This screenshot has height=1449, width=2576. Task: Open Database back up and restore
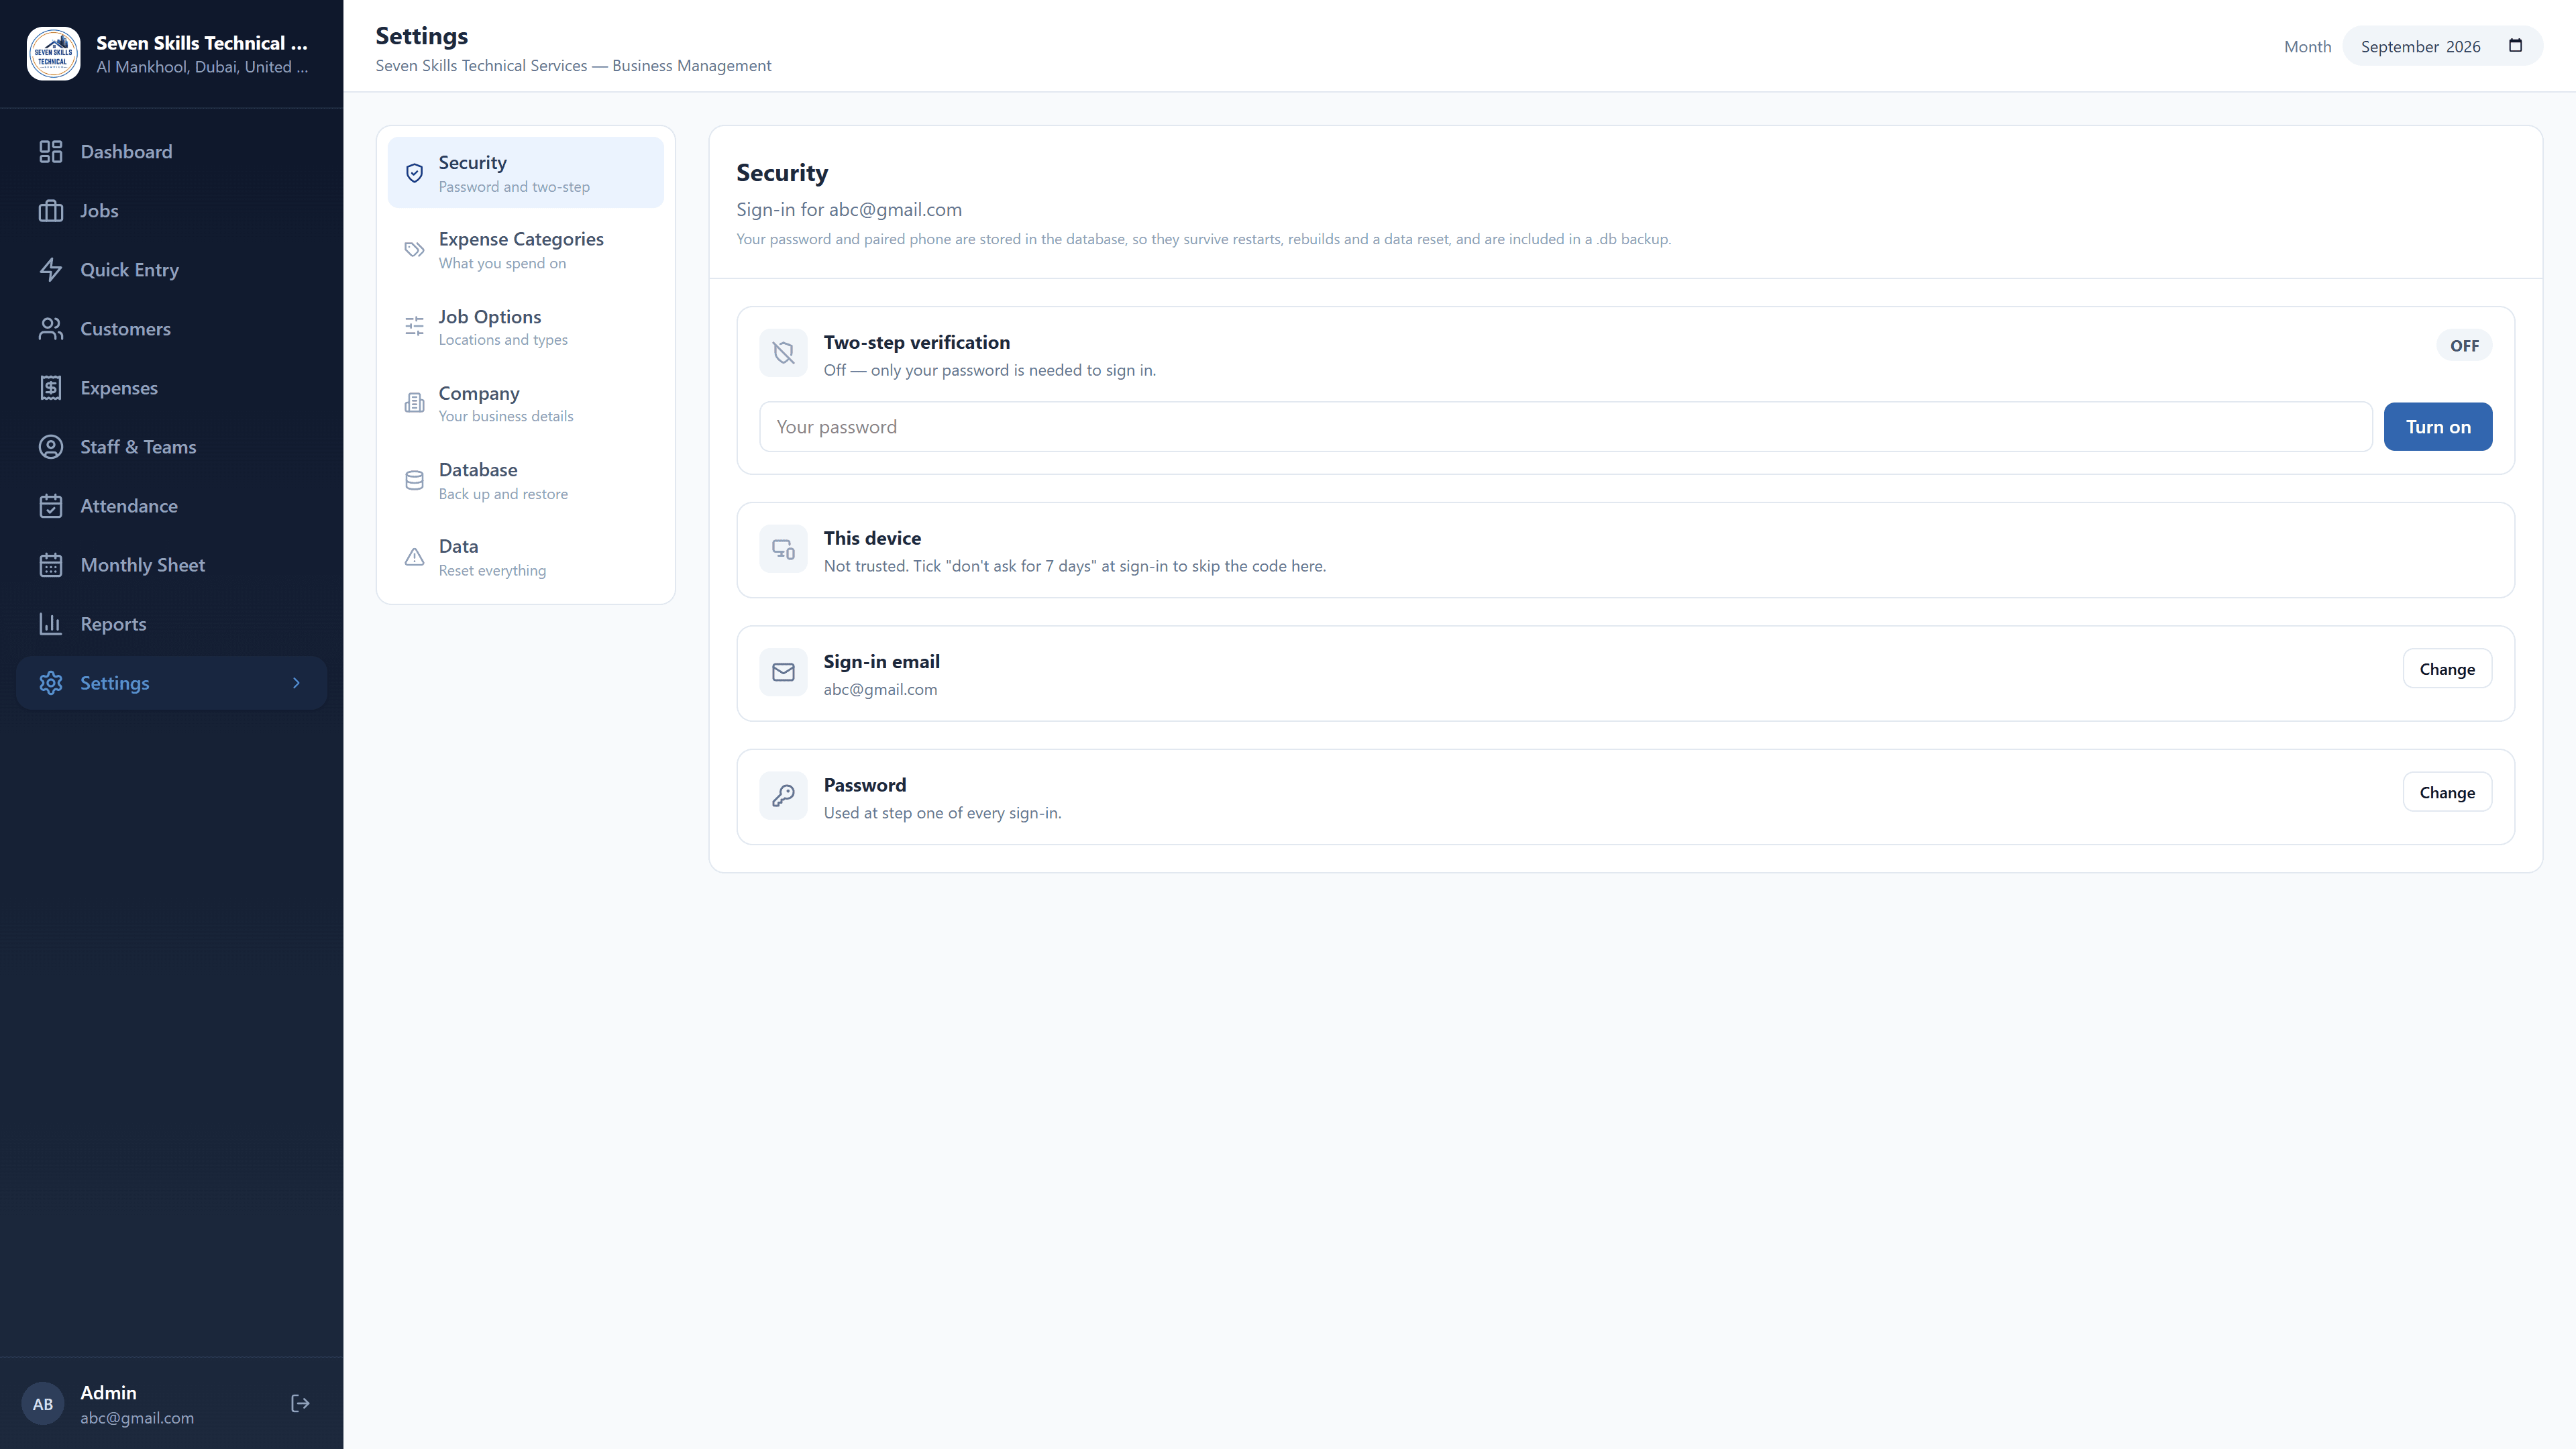point(525,480)
